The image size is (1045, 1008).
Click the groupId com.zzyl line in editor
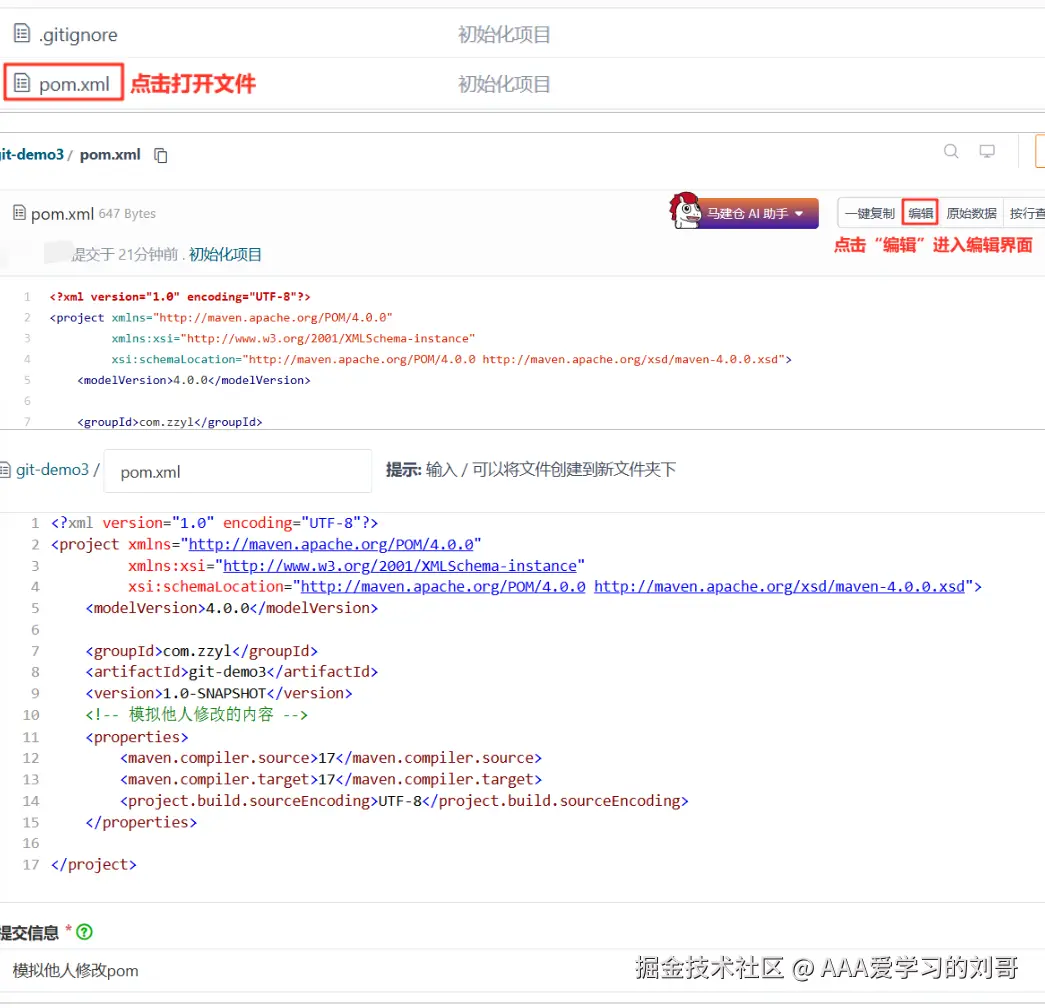[x=201, y=651]
